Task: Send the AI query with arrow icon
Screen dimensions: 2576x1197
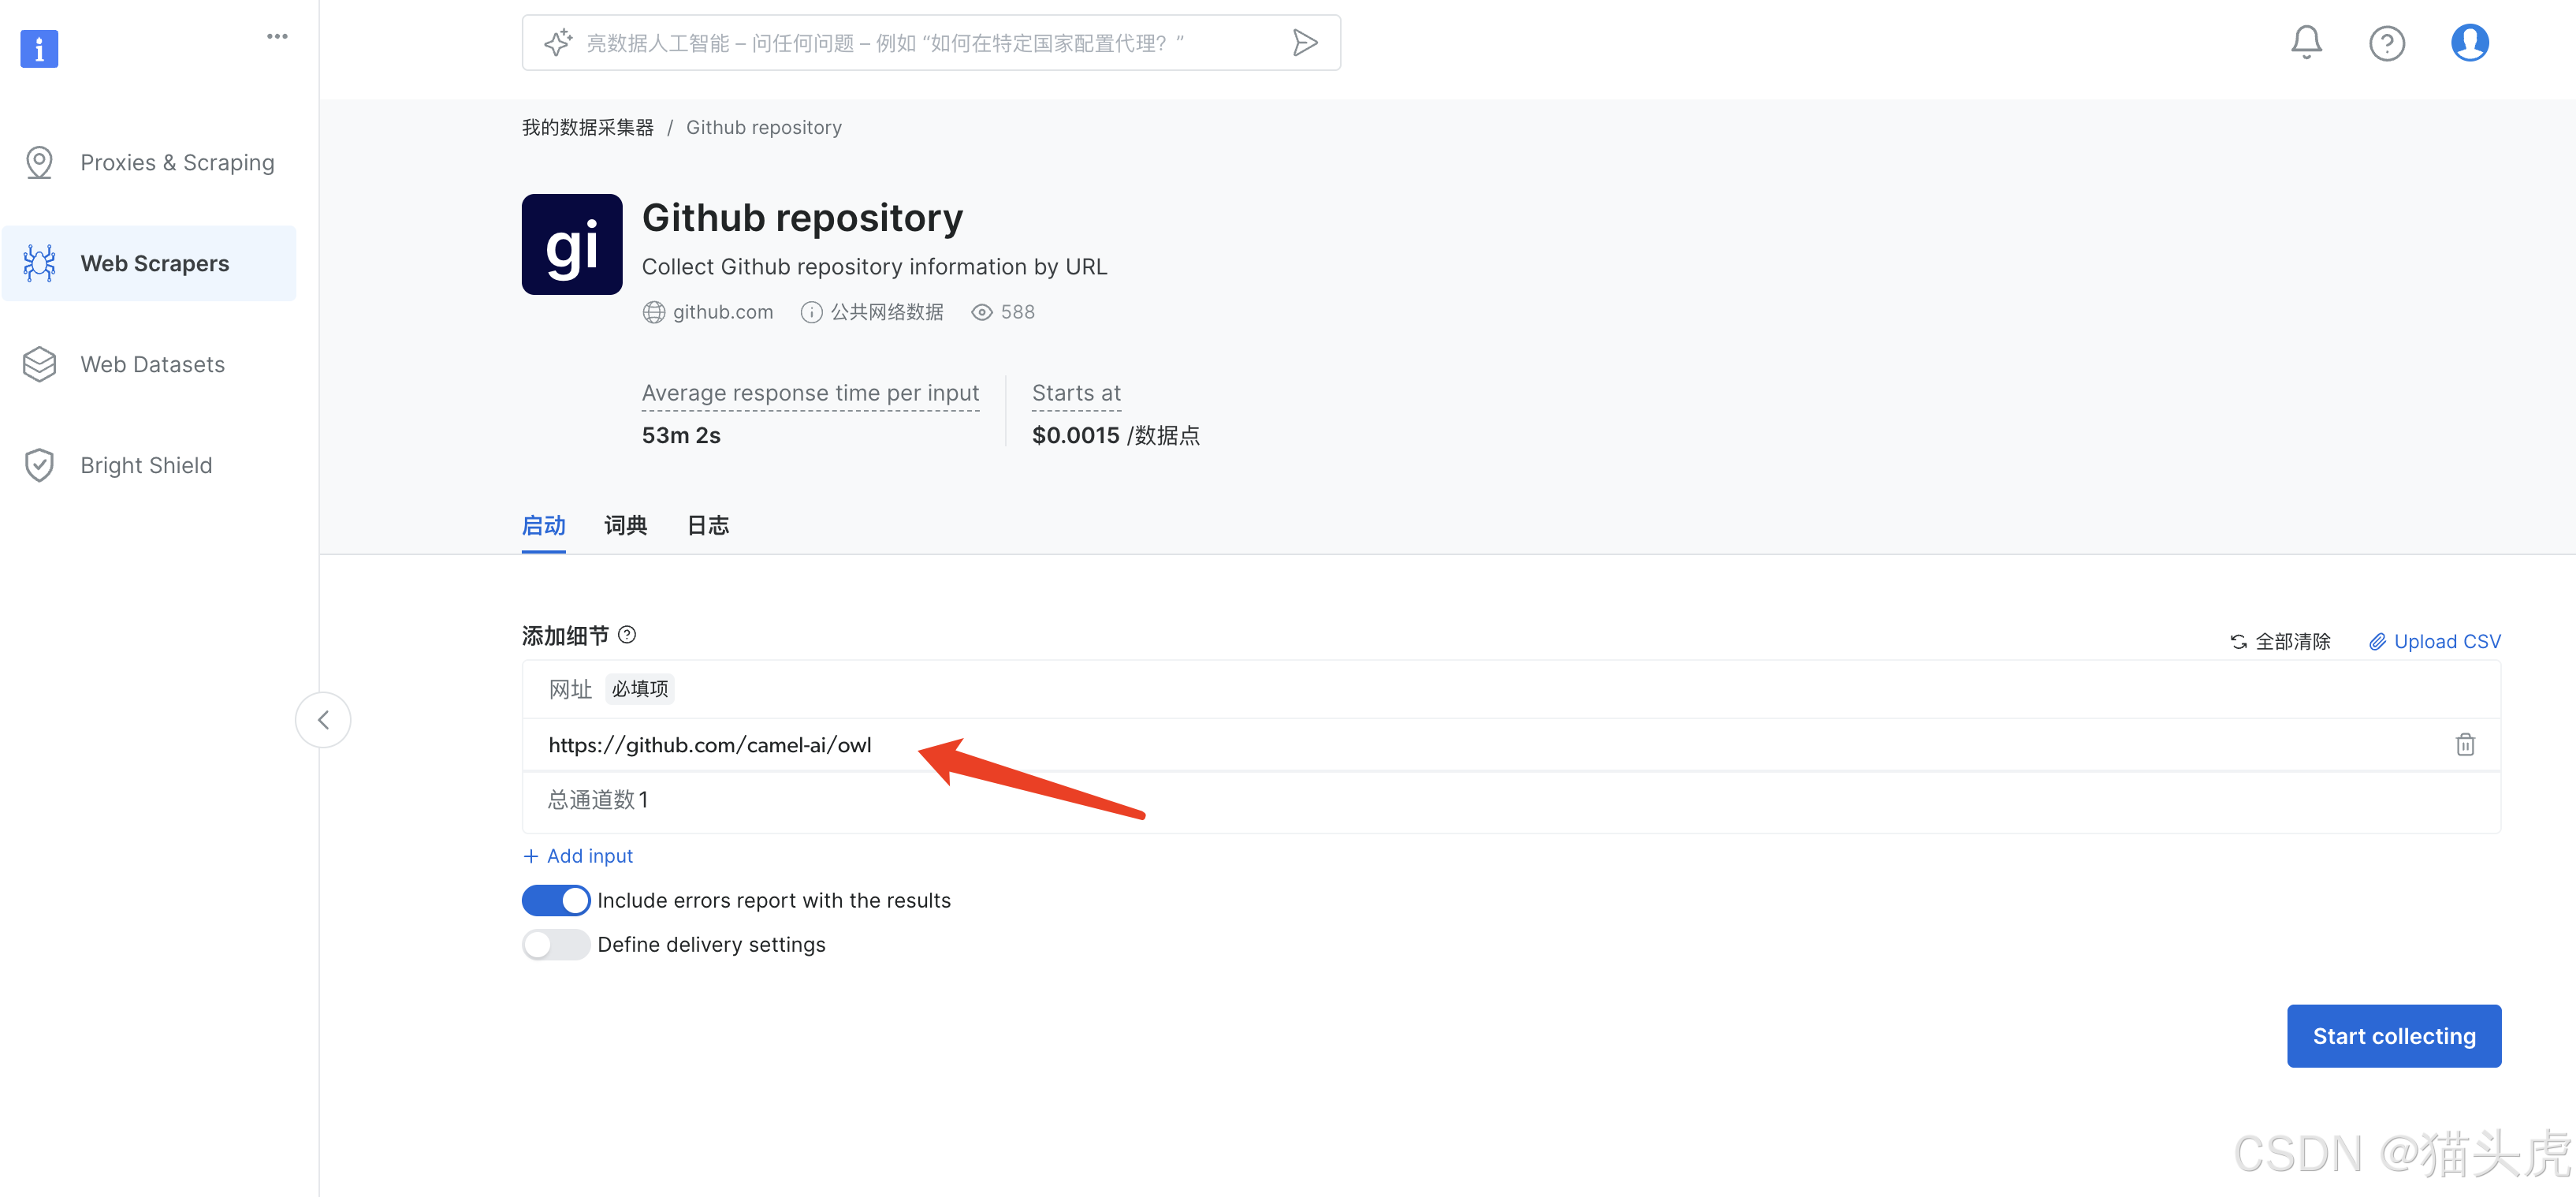Action: [1304, 43]
